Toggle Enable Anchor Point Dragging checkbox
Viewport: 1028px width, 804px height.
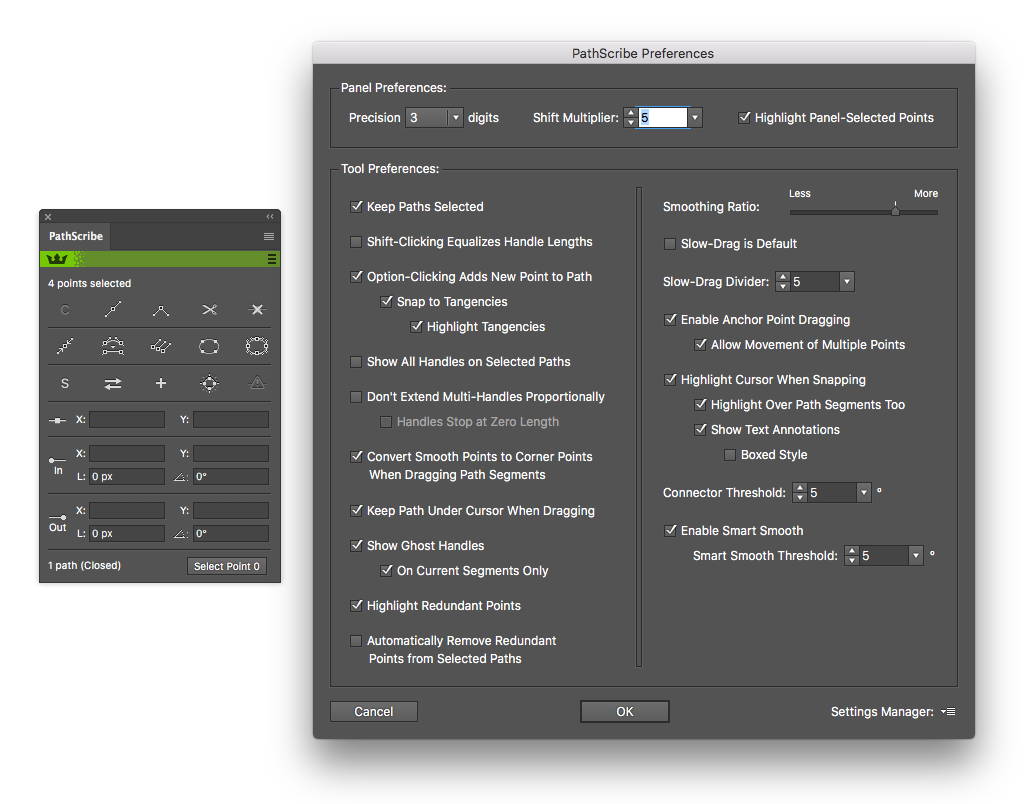(670, 319)
